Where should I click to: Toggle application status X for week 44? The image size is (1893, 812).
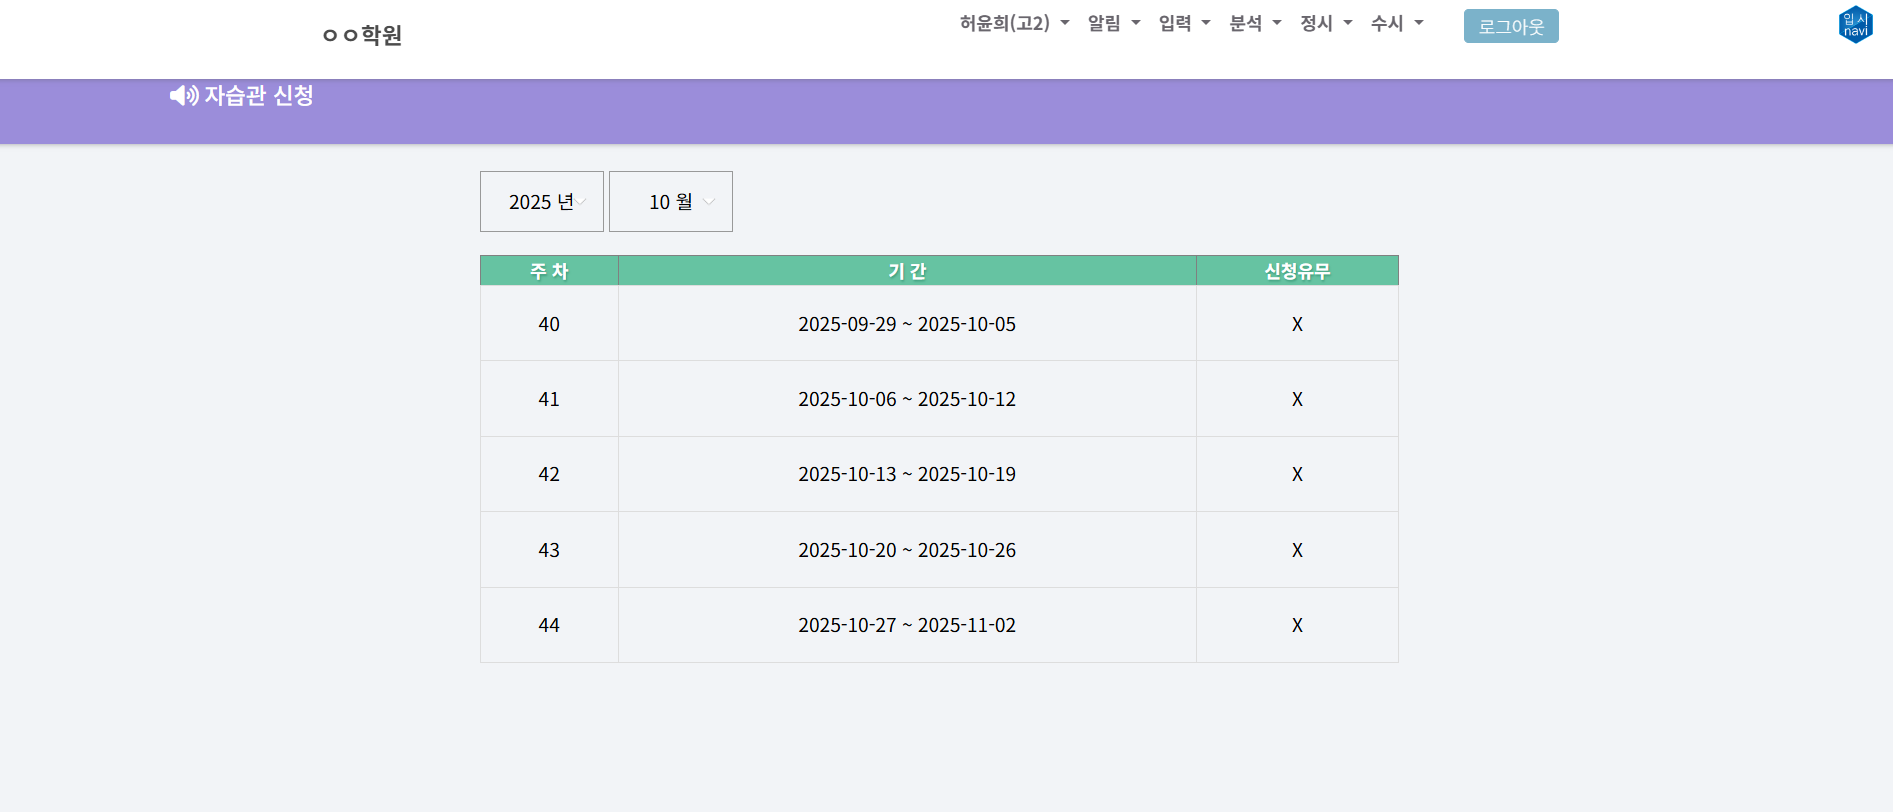pyautogui.click(x=1297, y=625)
